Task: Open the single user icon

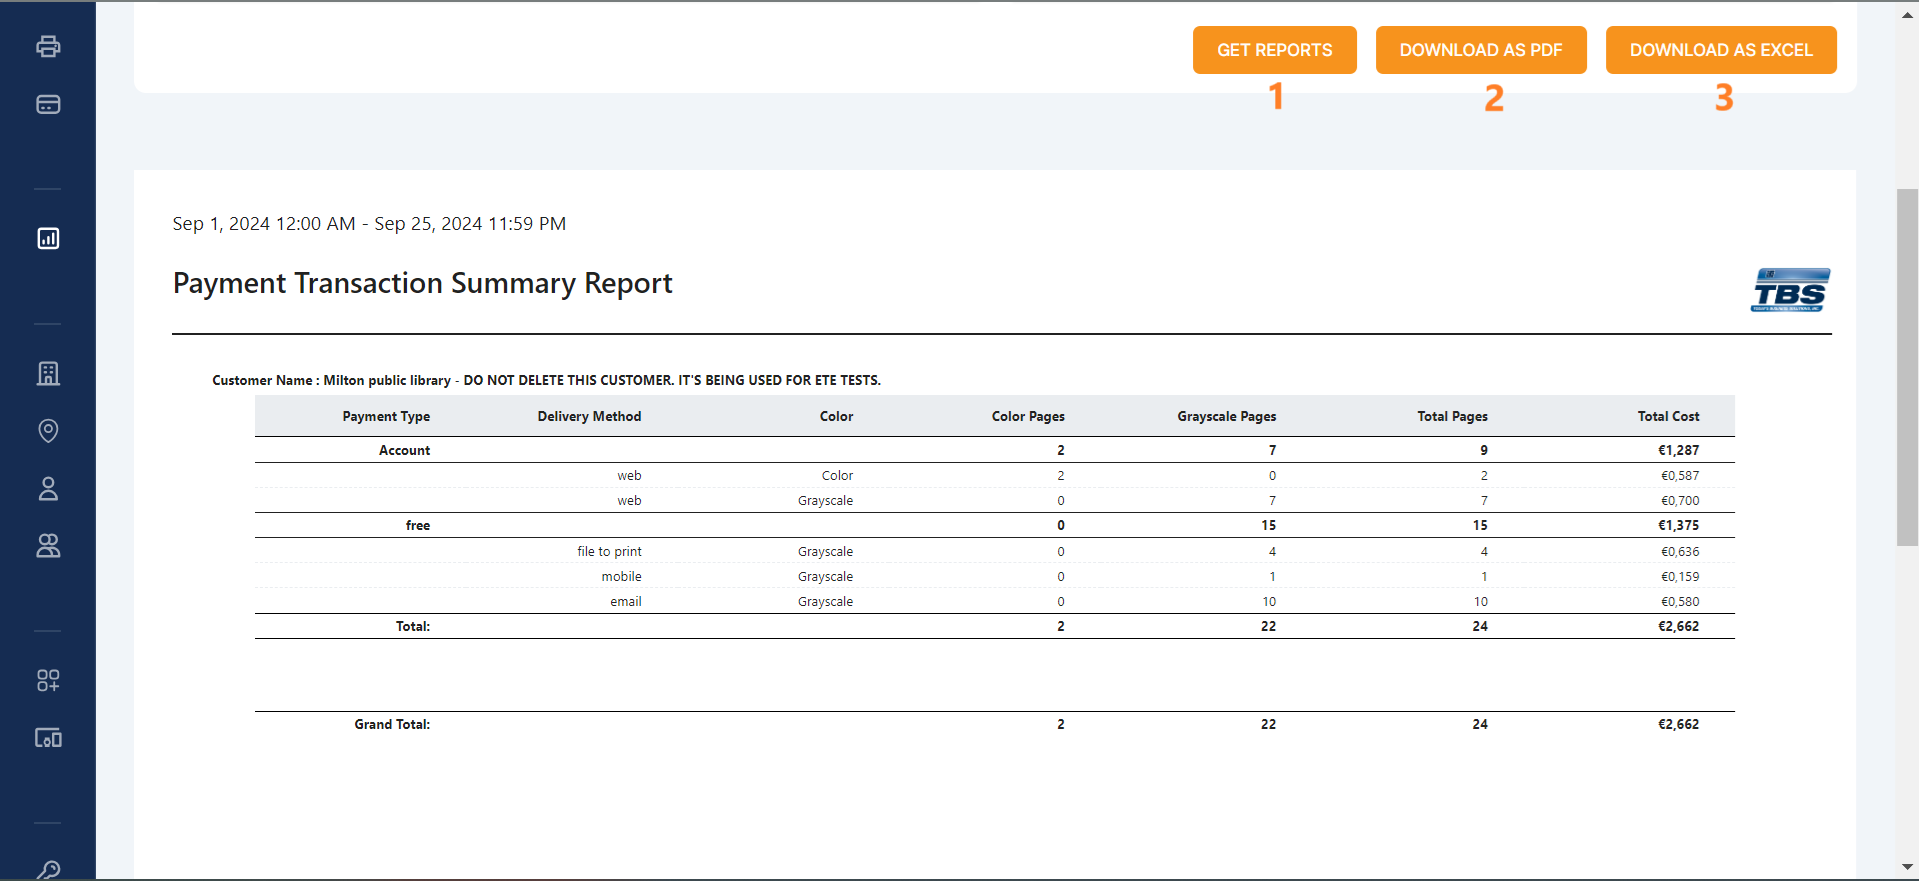Action: coord(48,488)
